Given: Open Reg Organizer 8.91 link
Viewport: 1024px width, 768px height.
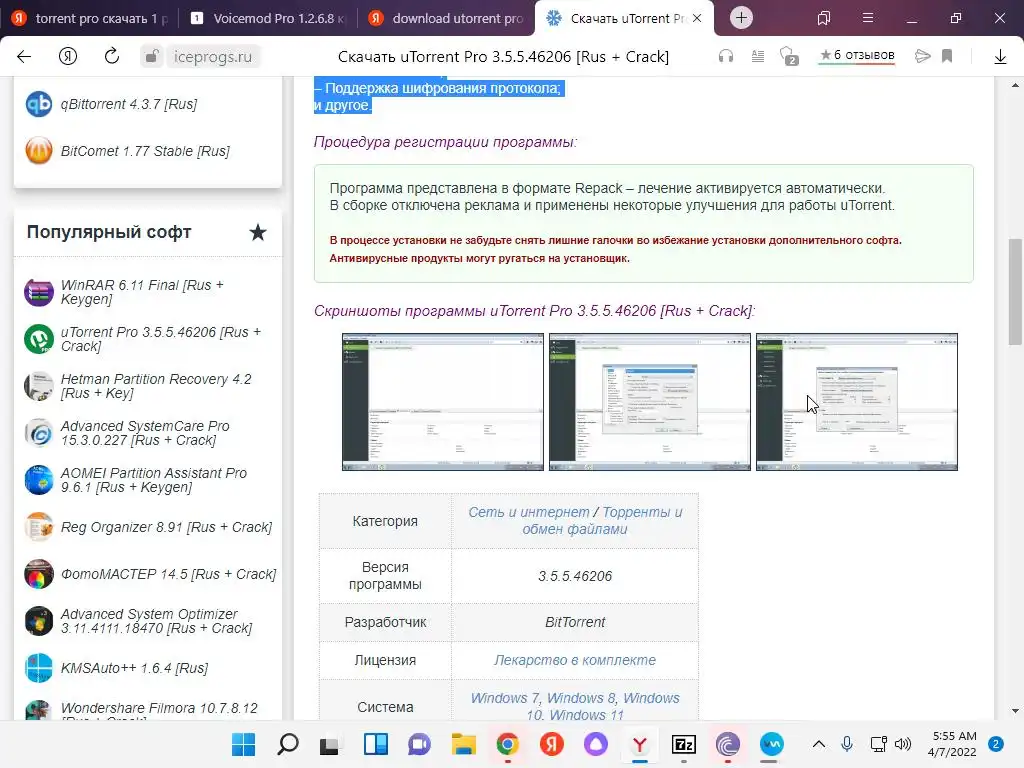Looking at the screenshot, I should [167, 527].
